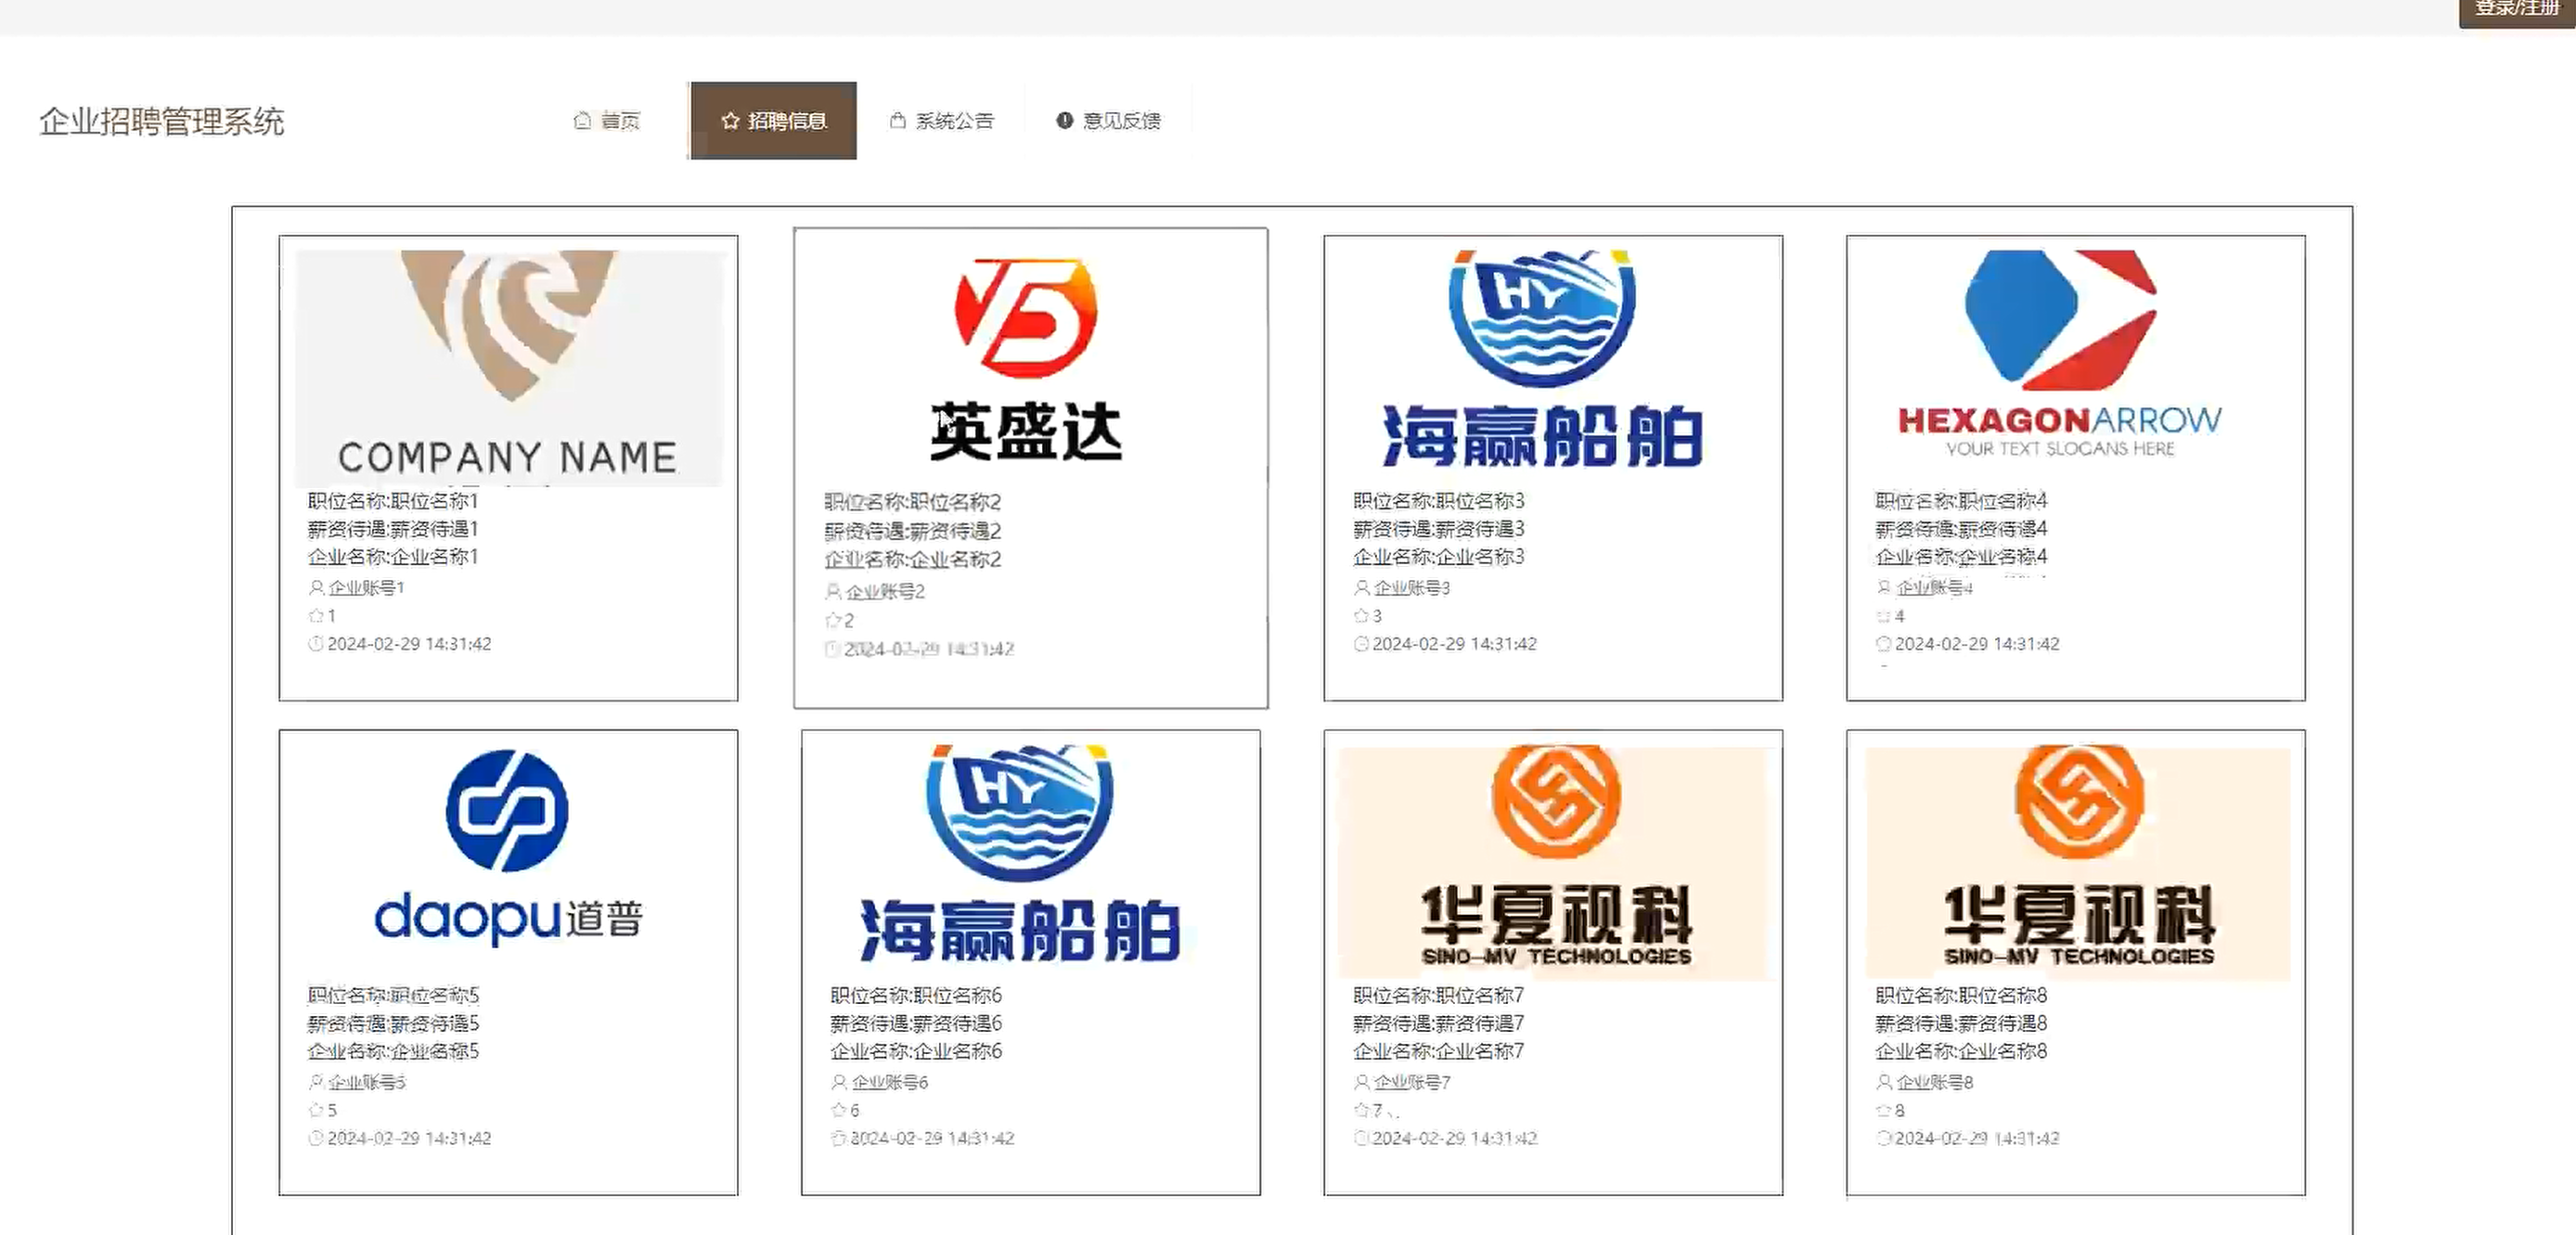Click user icon beside 企业账号5
The image size is (2576, 1235).
[x=316, y=1082]
